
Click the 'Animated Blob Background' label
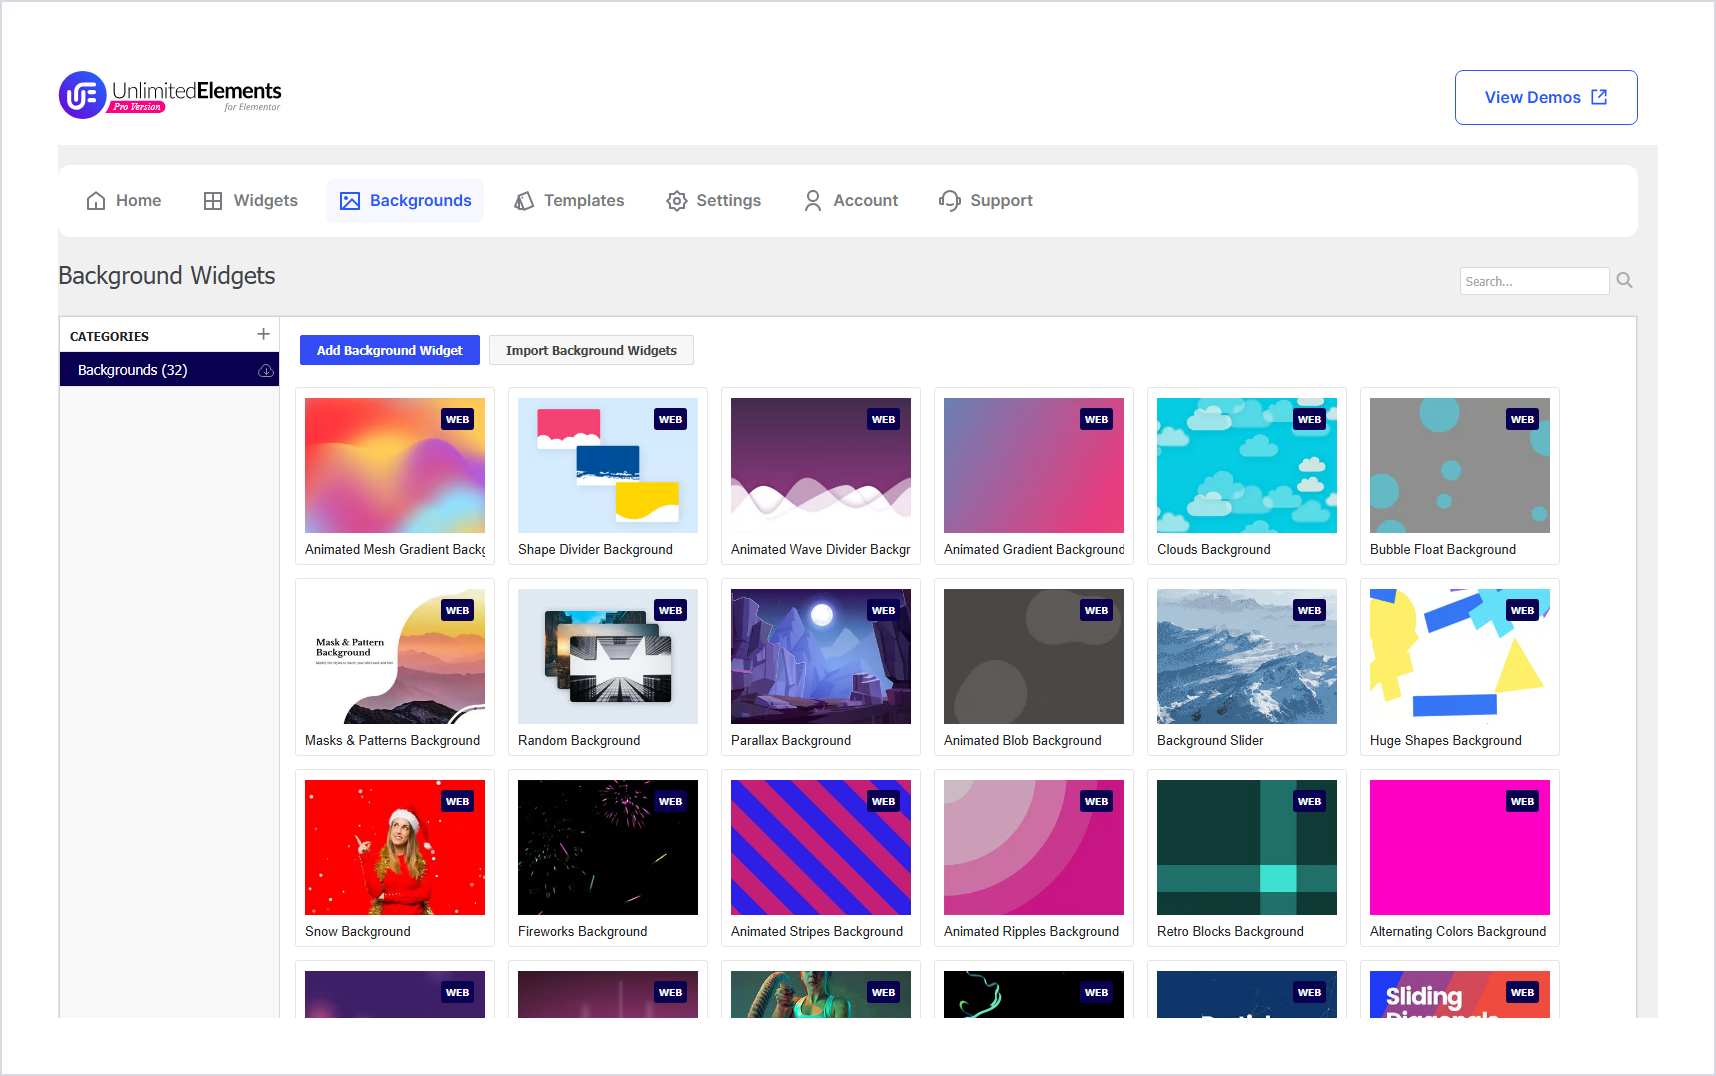pyautogui.click(x=1023, y=741)
